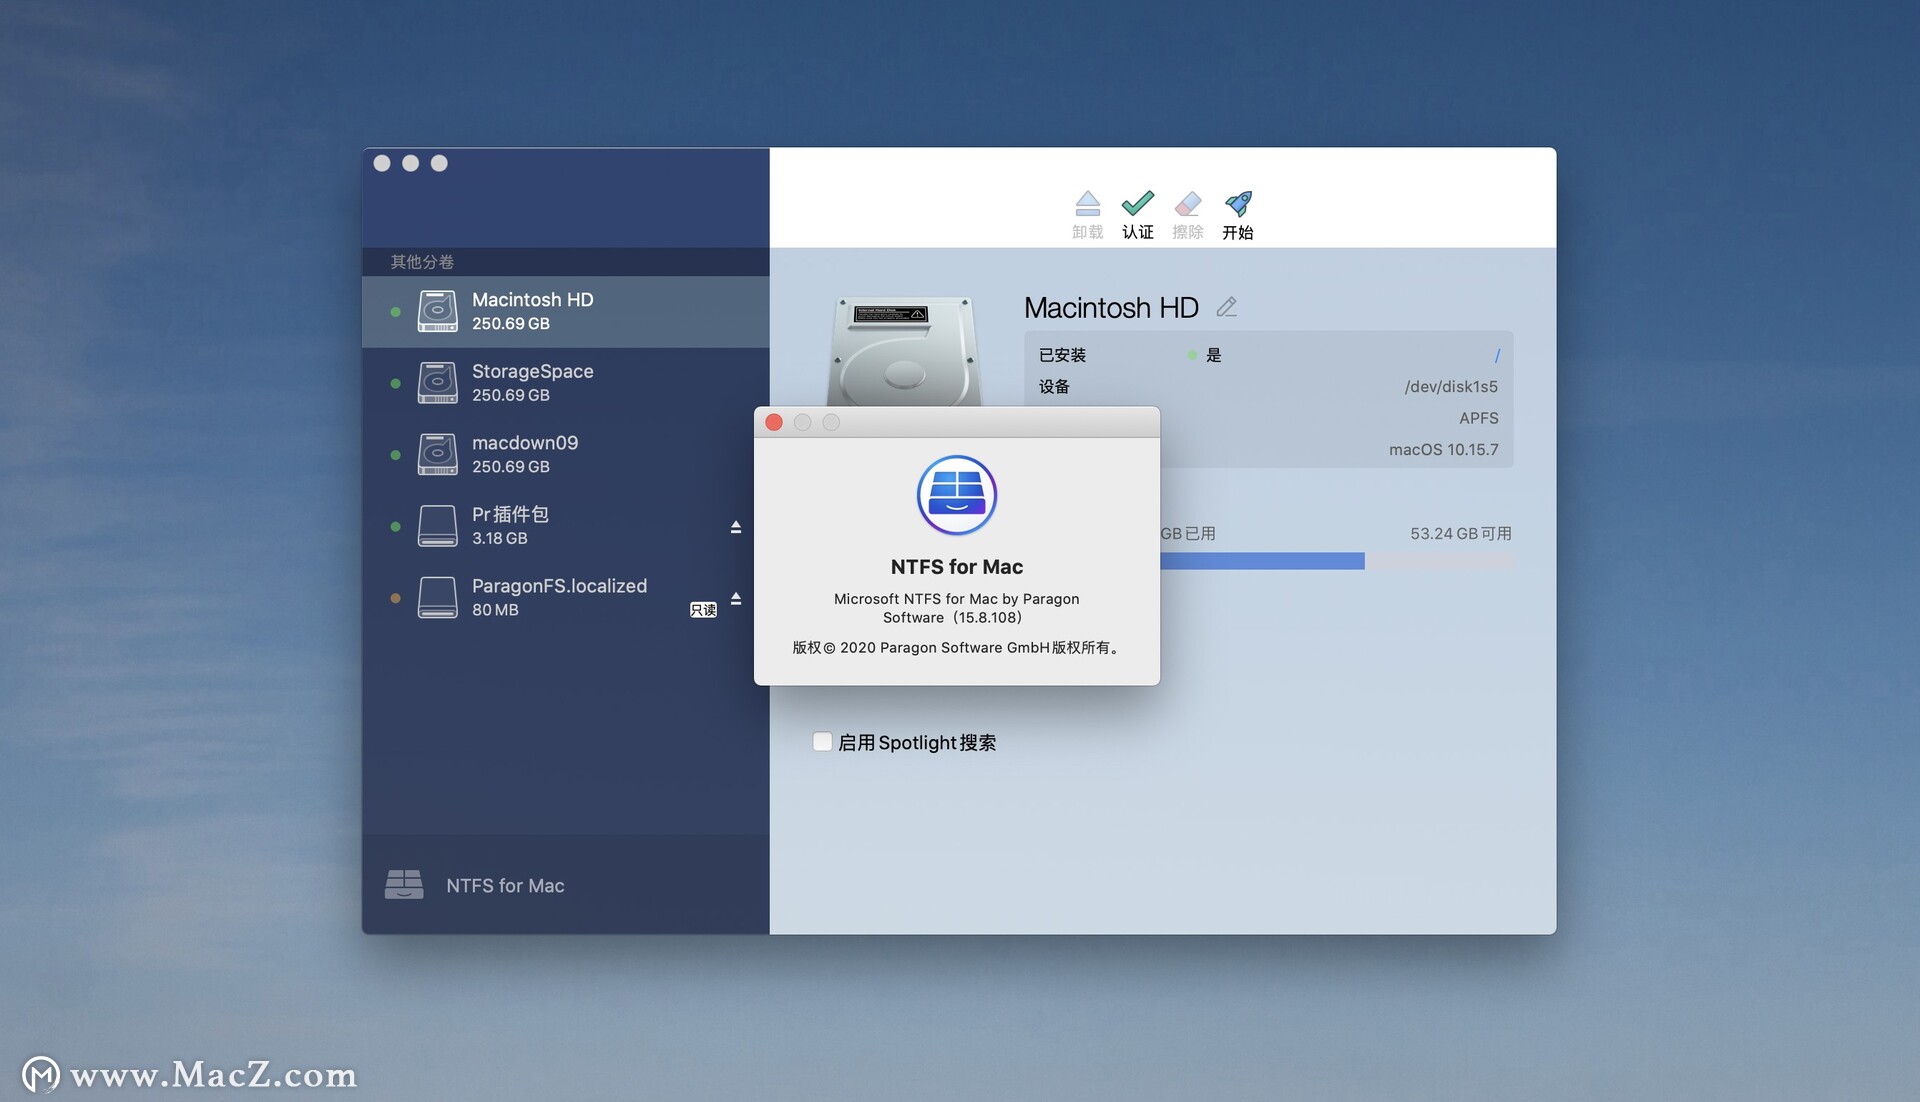Click the Startup (开始) rocket icon
The image size is (1920, 1102).
[x=1238, y=203]
